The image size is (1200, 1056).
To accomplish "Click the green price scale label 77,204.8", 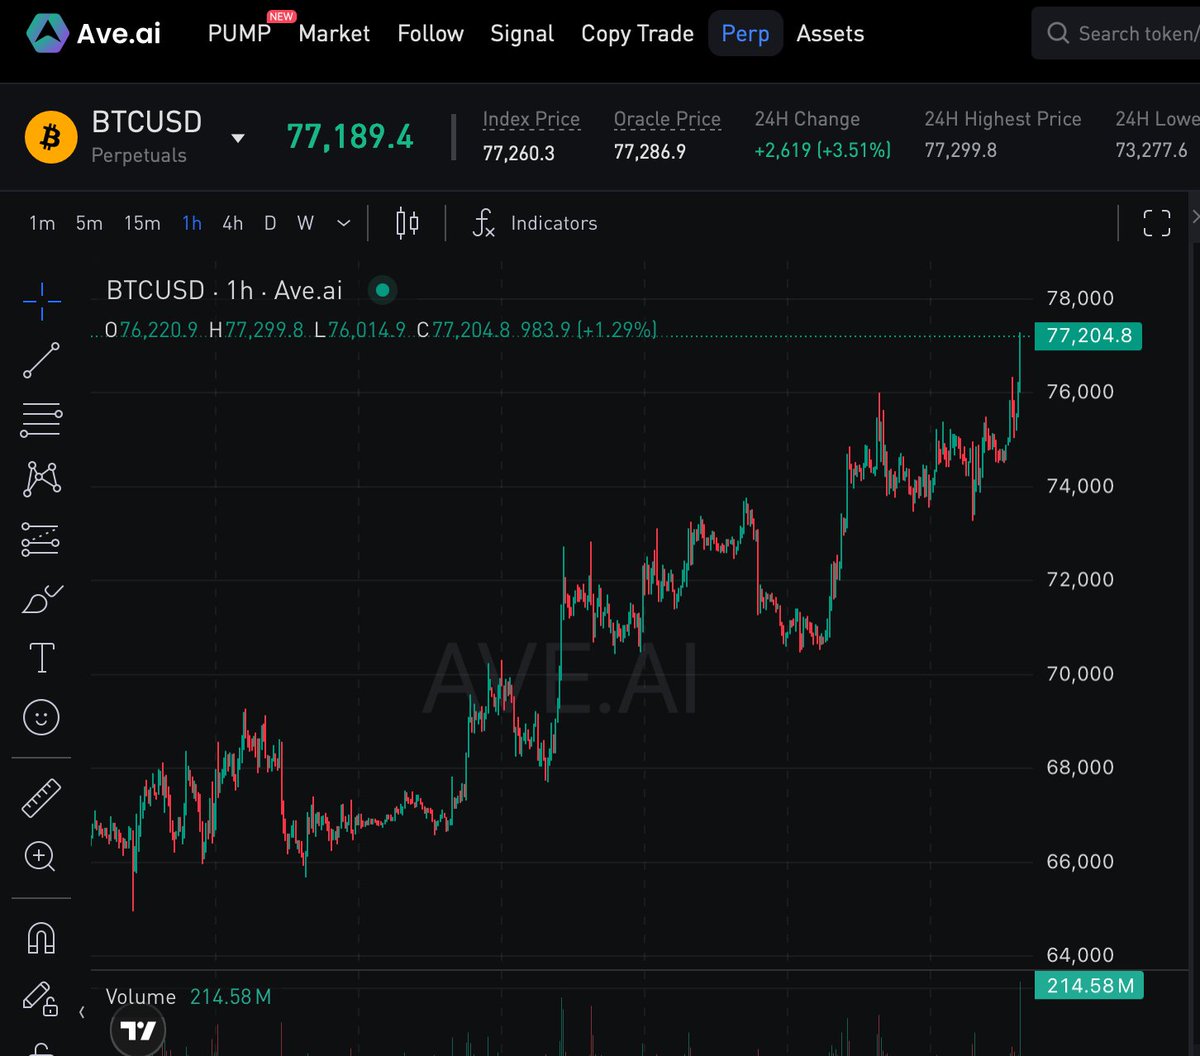I will point(1088,336).
